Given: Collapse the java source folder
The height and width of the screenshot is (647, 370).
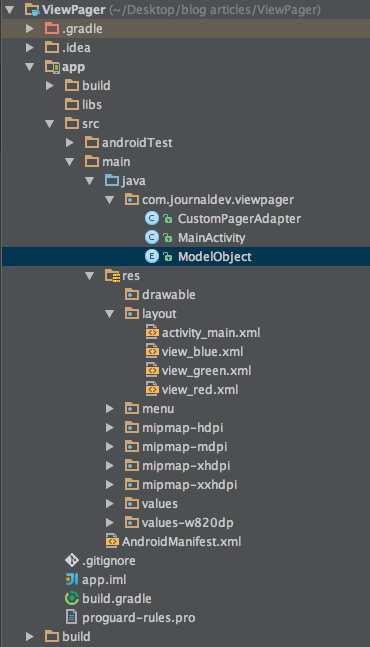Looking at the screenshot, I should point(90,181).
